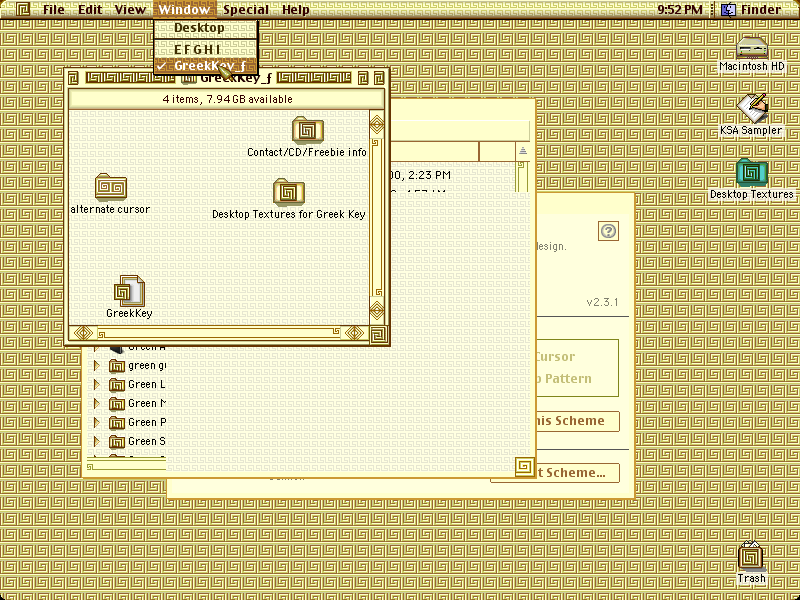Open the Special menu

(x=246, y=10)
